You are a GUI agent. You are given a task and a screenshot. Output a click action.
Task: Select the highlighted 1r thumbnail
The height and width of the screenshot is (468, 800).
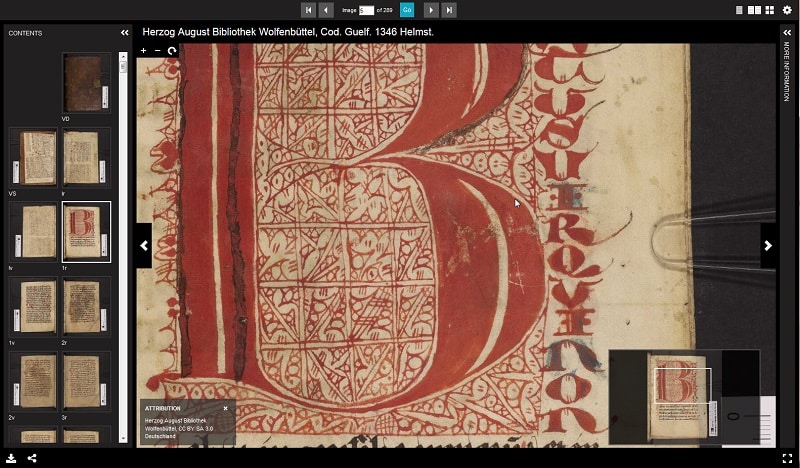point(86,232)
